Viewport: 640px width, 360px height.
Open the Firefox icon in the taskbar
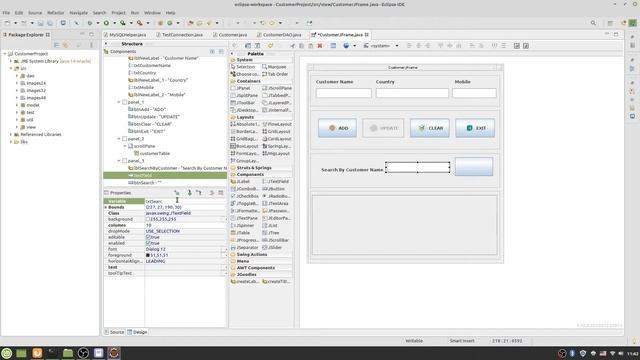(37, 353)
